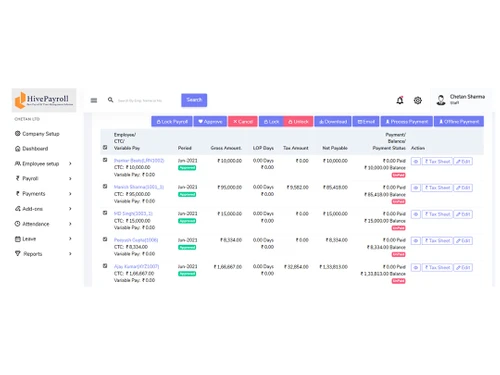Uncheck the Ajay Kumar row checkbox
Image resolution: width=500 pixels, height=375 pixels.
click(105, 266)
